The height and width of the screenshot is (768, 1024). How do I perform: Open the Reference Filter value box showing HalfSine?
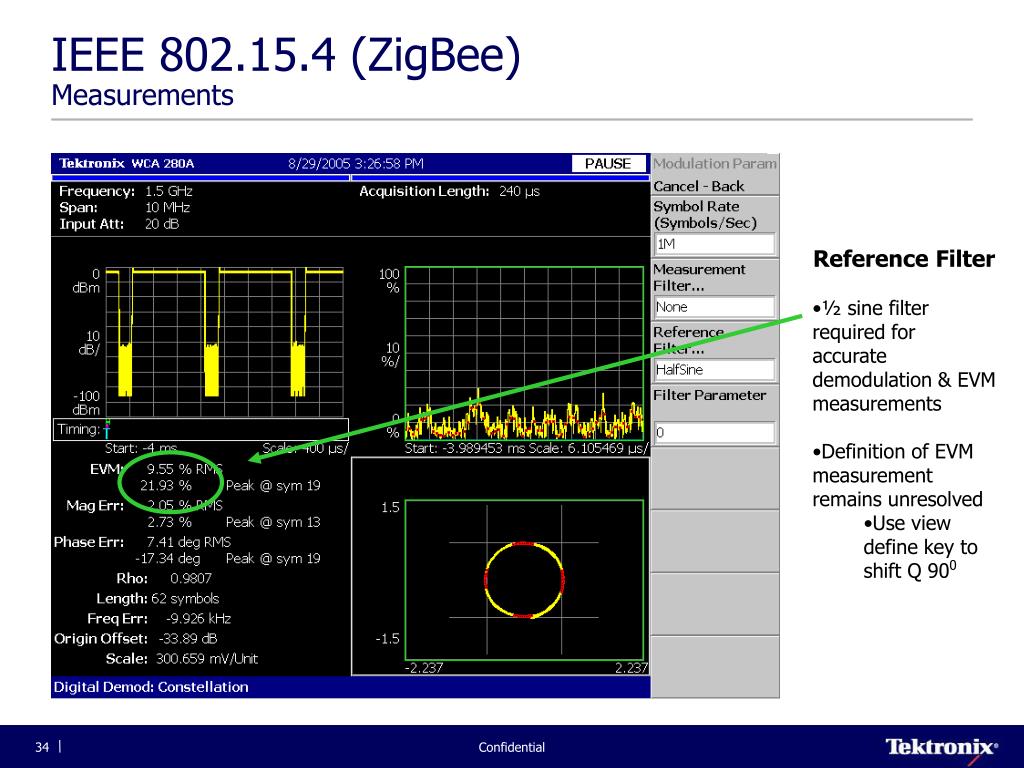coord(714,370)
